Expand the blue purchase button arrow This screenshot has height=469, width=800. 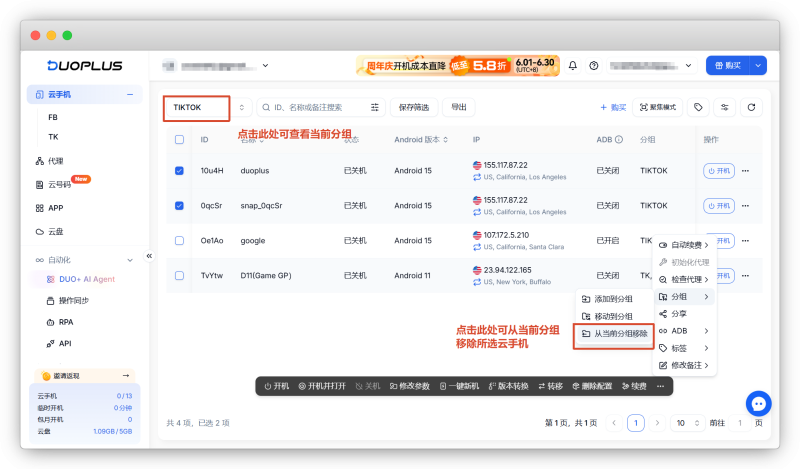tap(758, 65)
